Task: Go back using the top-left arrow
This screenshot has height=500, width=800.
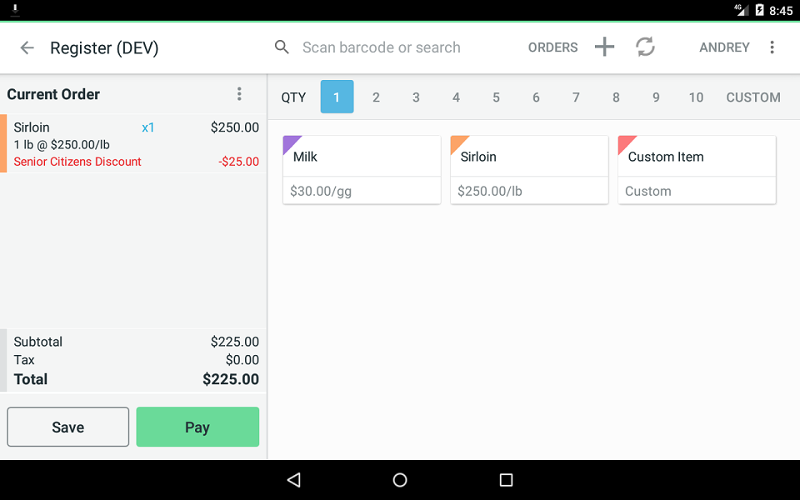Action: [27, 47]
